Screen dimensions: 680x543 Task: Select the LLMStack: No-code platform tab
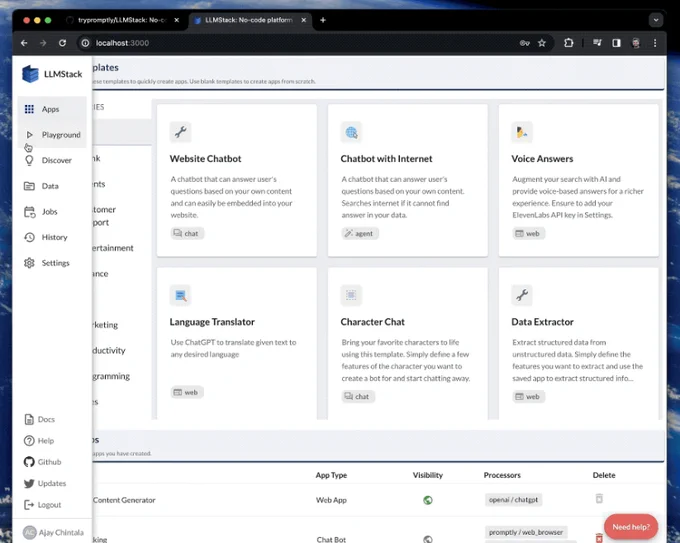tap(248, 20)
